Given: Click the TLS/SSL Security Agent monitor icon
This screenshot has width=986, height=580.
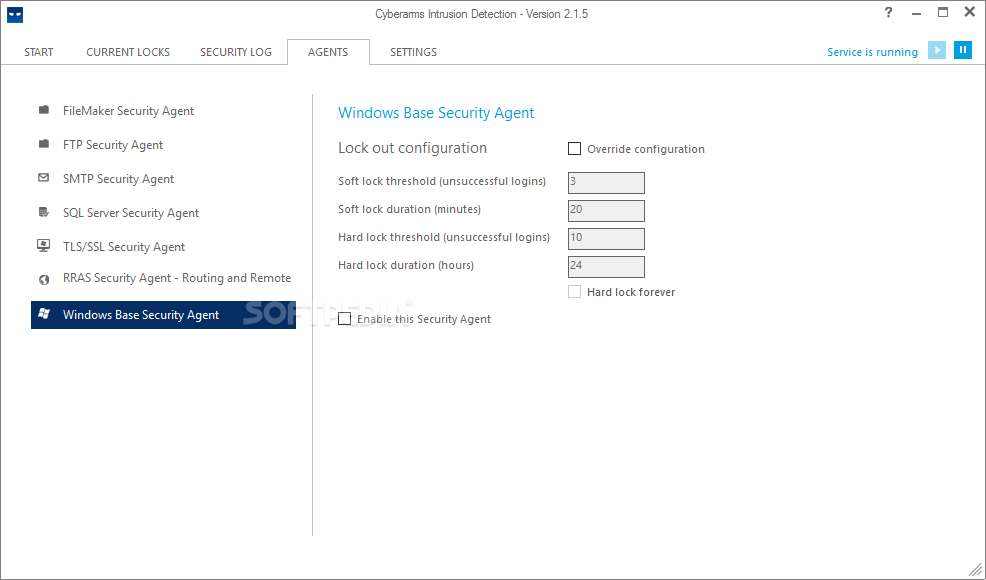Looking at the screenshot, I should (43, 245).
